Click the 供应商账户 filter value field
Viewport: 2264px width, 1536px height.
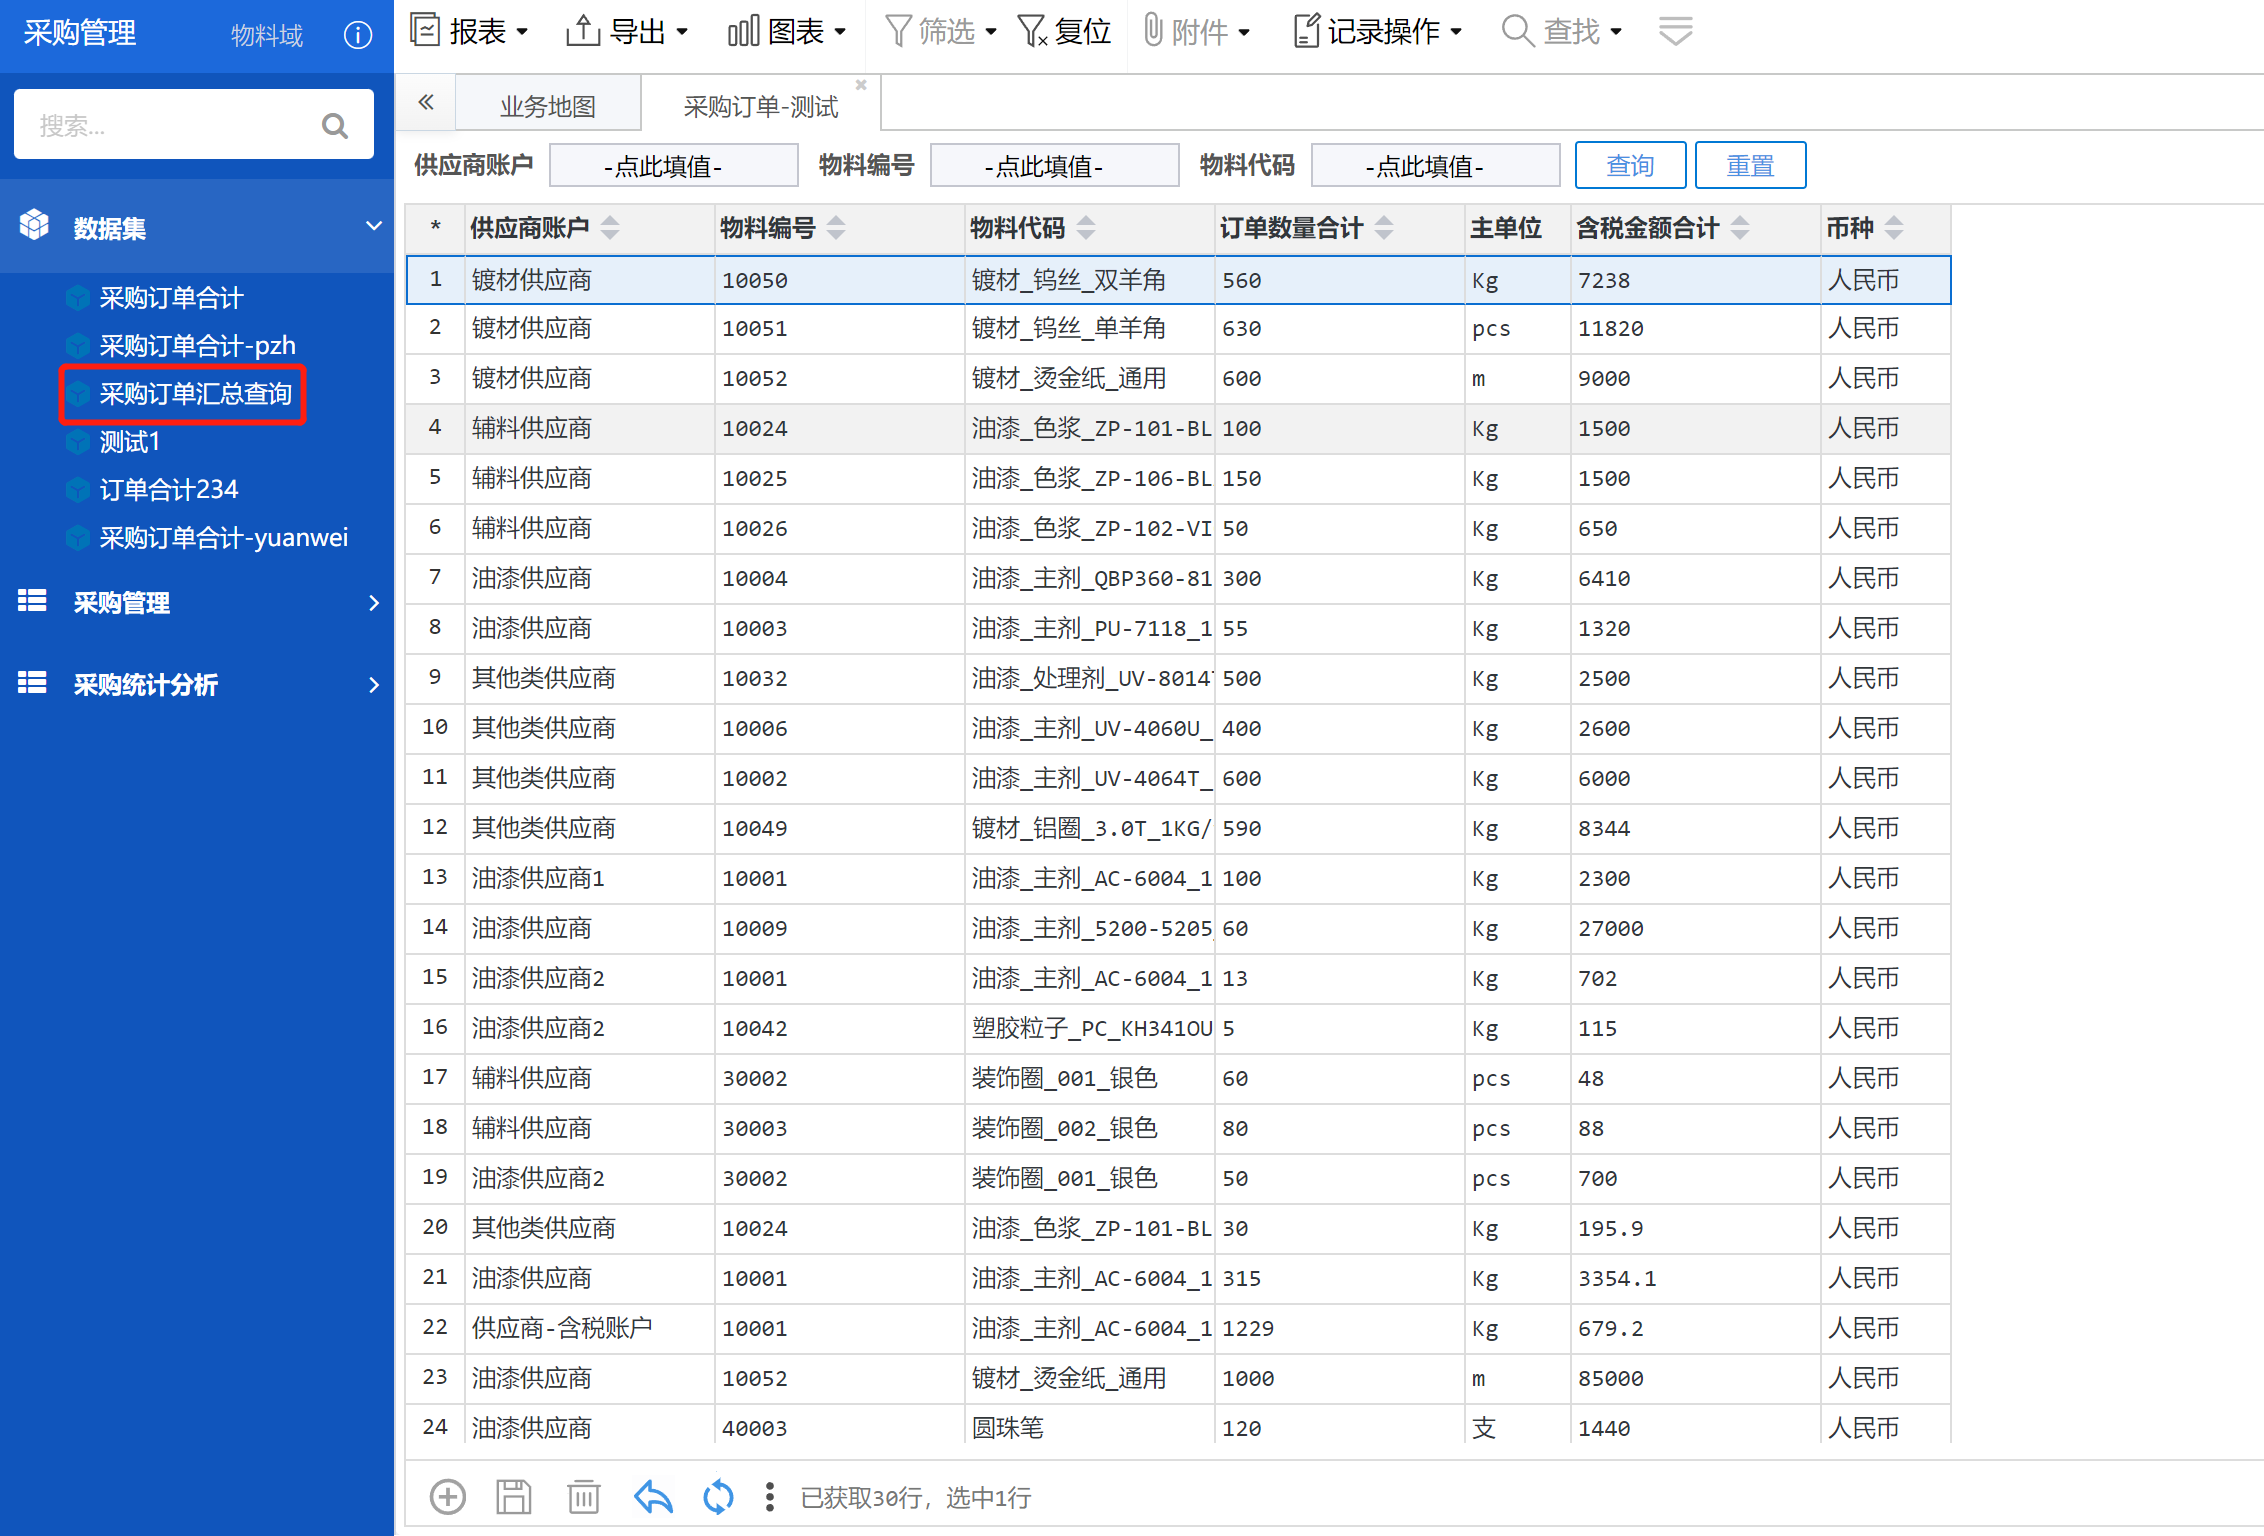tap(674, 165)
